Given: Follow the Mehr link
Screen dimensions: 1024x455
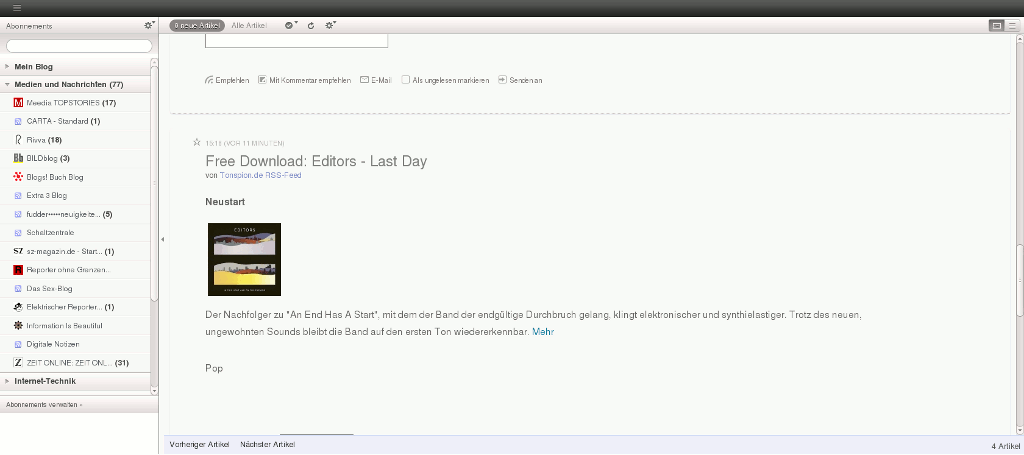Looking at the screenshot, I should [x=543, y=332].
